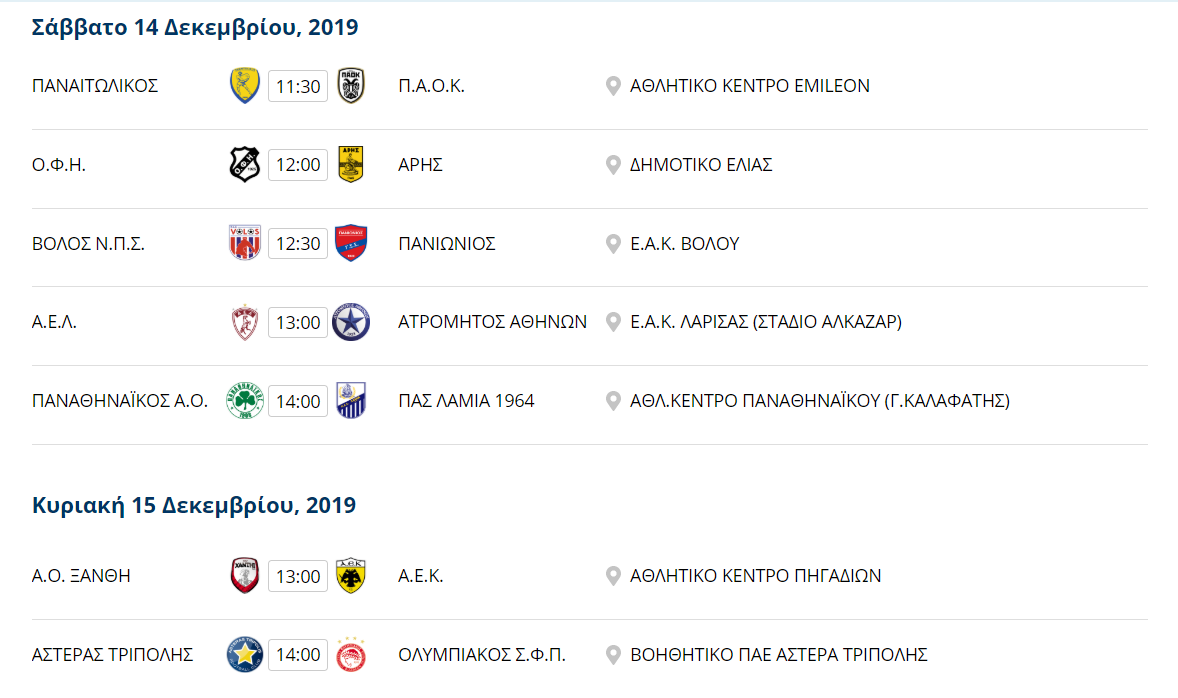Click ΑΘΛΗΤΙΚΟ ΚΕΝΤΡΟ ΠΗΓΑΔΙΩΝ venue text
Viewport: 1178px width, 698px height.
(x=756, y=576)
